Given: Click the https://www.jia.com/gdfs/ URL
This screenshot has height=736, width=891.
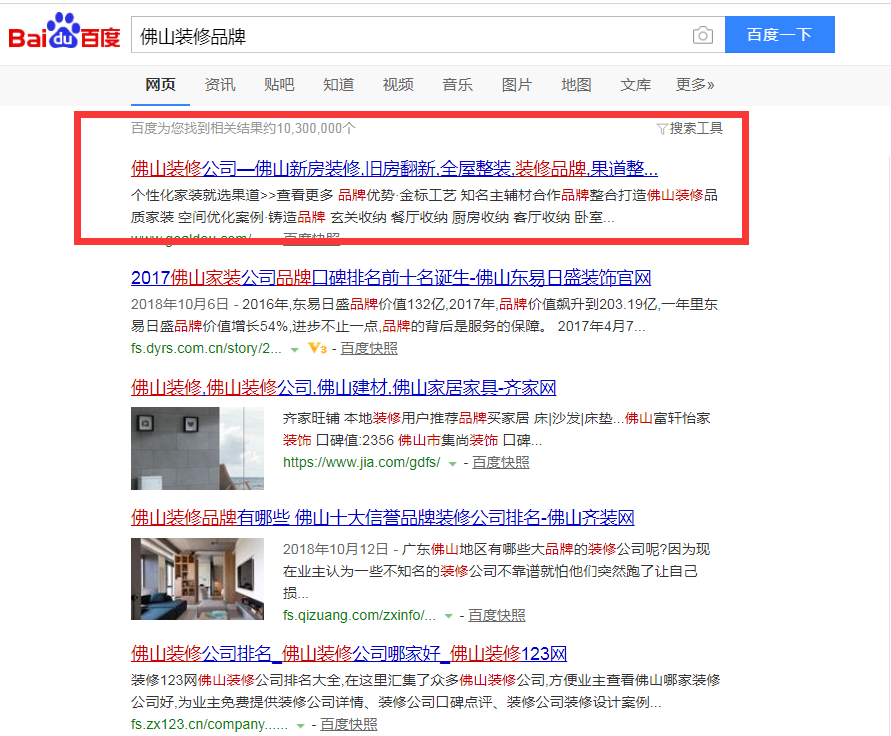Looking at the screenshot, I should pos(362,462).
